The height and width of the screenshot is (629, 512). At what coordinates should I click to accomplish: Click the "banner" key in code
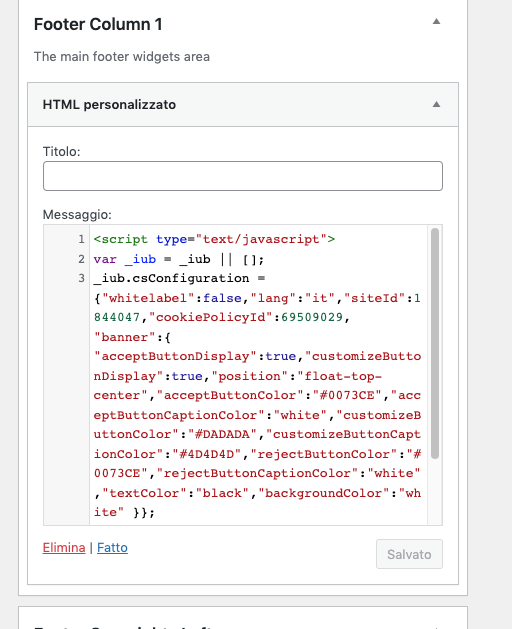[124, 337]
